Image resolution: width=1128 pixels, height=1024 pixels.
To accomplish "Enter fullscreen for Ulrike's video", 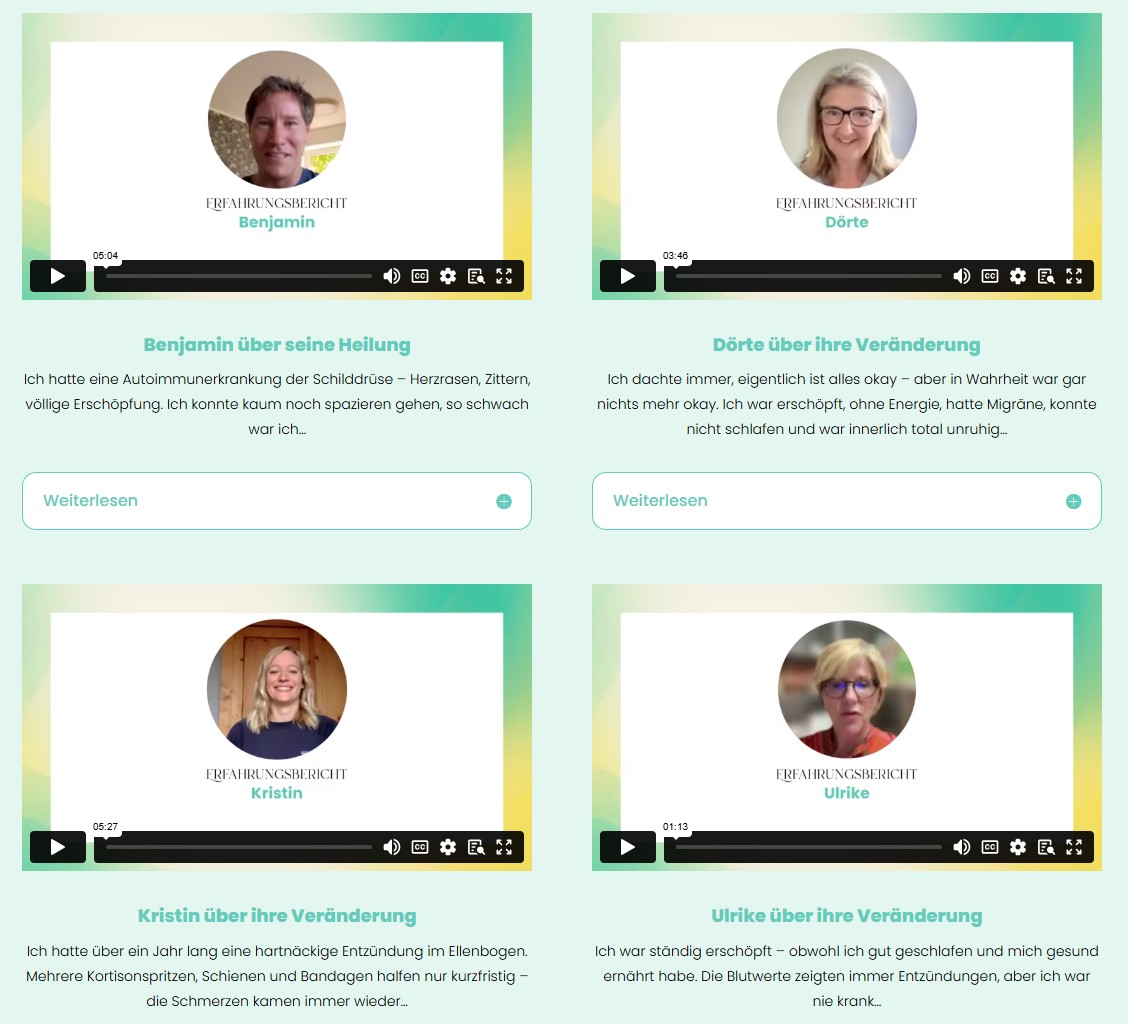I will click(x=1074, y=847).
